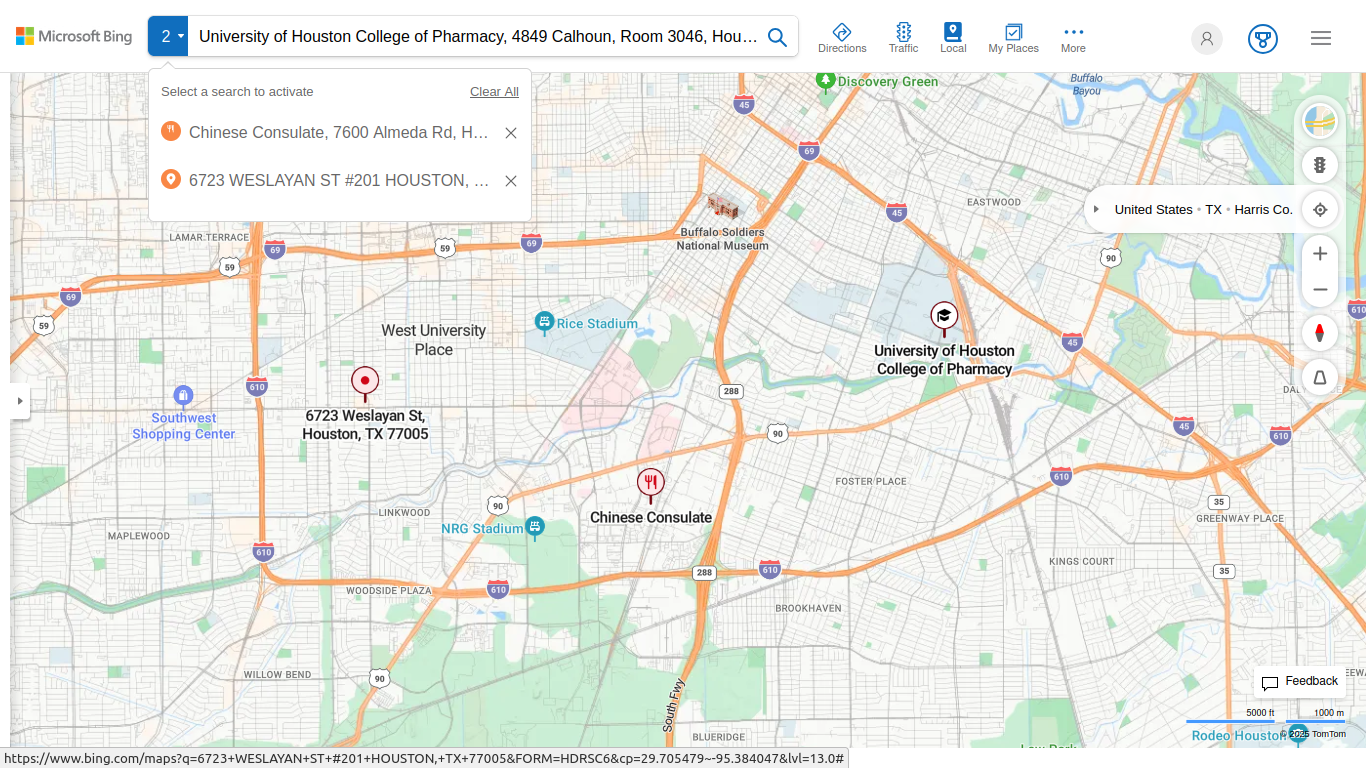The image size is (1366, 768).
Task: Expand the active searches counter dropdown
Action: click(x=168, y=37)
